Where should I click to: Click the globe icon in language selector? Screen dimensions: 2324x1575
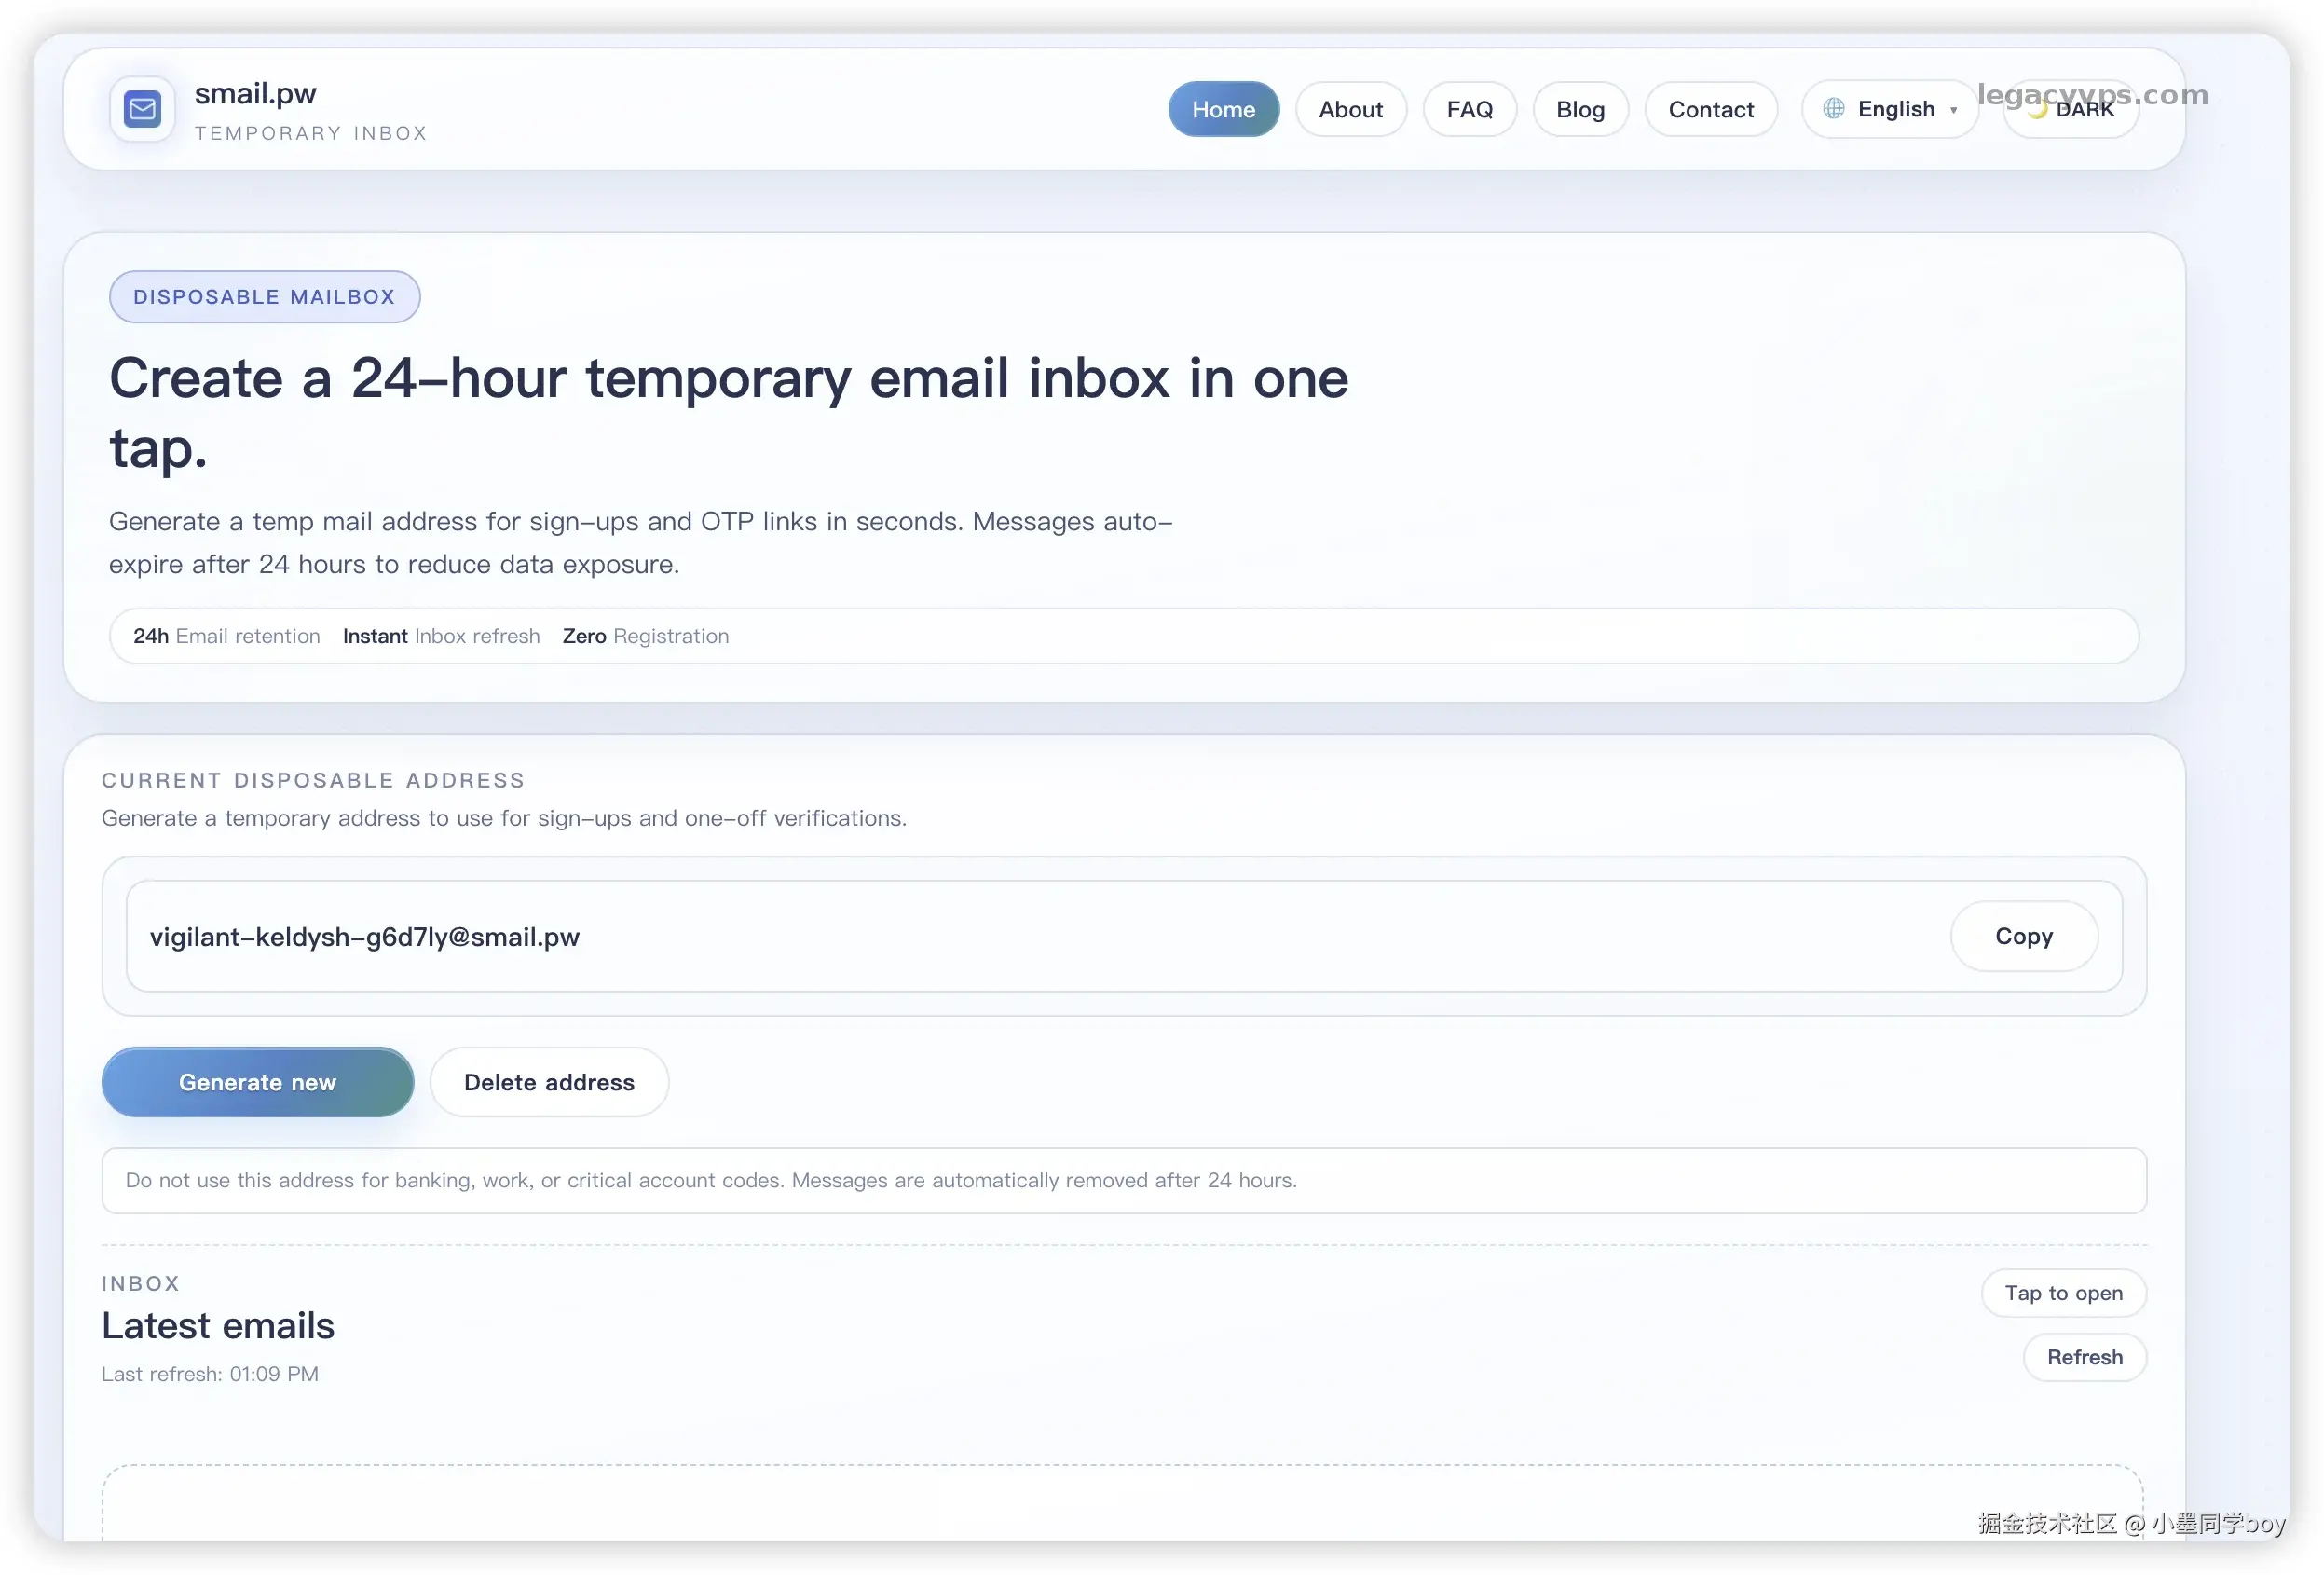[x=1833, y=109]
